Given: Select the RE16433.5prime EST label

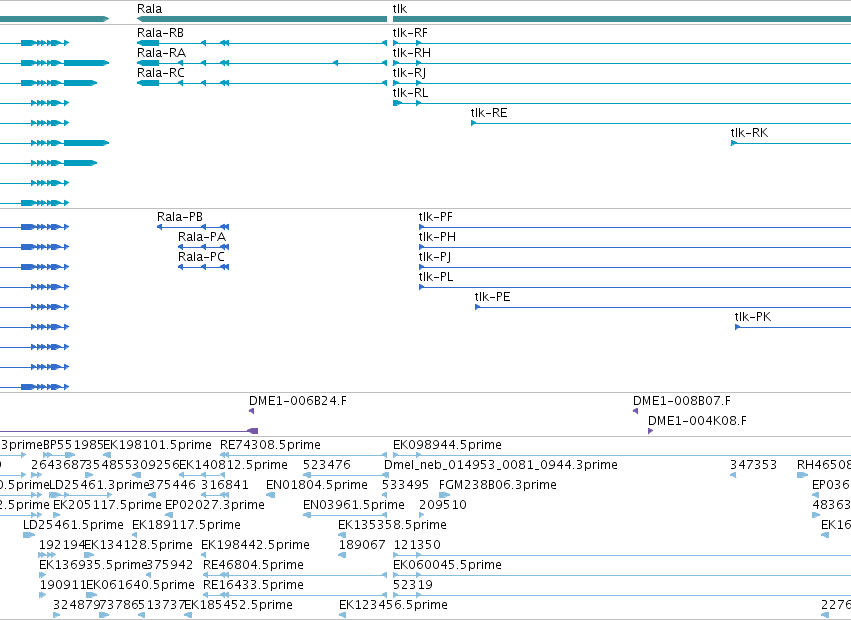Looking at the screenshot, I should point(253,585).
